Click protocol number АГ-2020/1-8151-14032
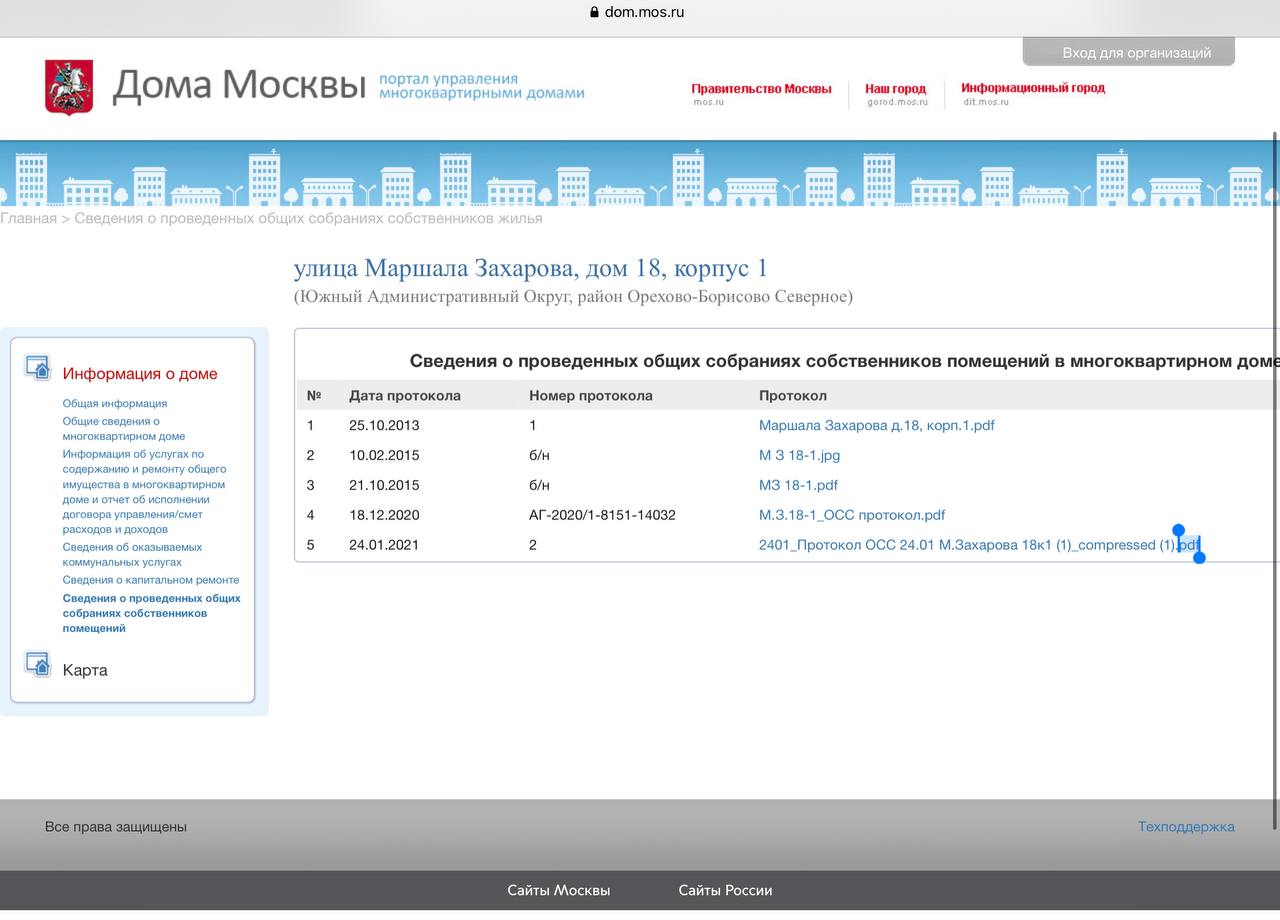The width and height of the screenshot is (1280, 920). pyautogui.click(x=602, y=515)
